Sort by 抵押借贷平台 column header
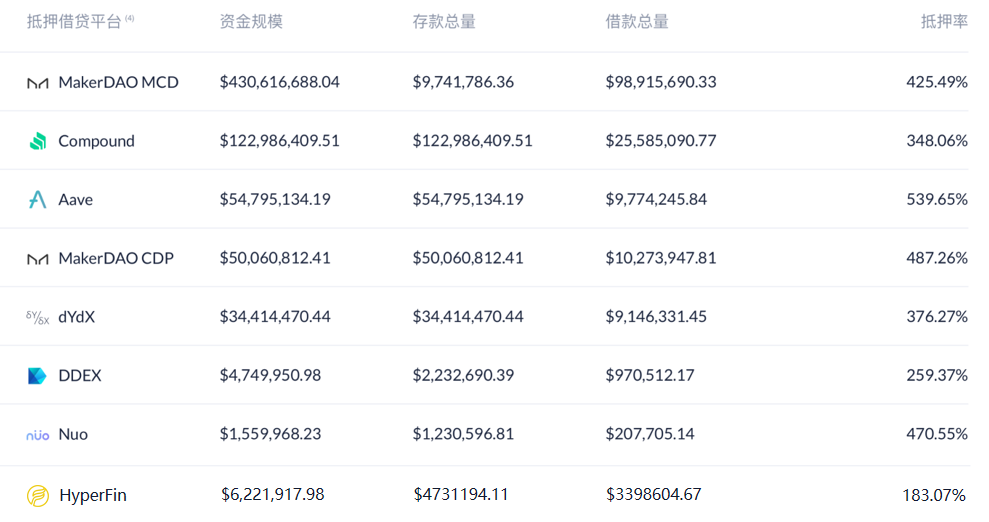The image size is (989, 522). coord(74,22)
